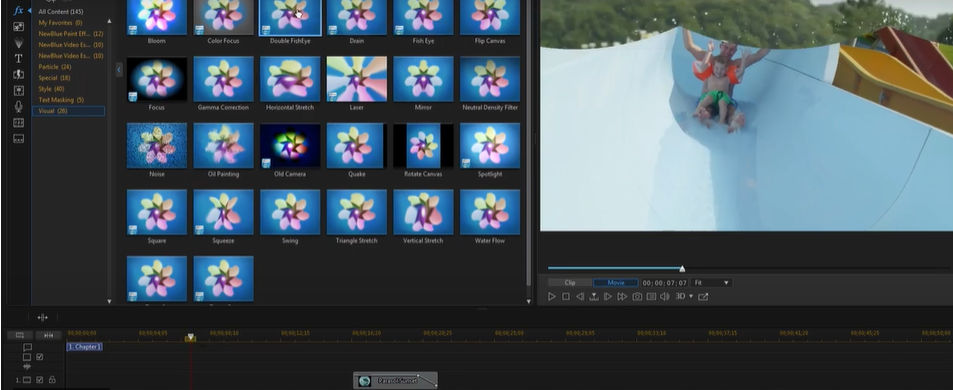Step to the next frame

tap(608, 296)
